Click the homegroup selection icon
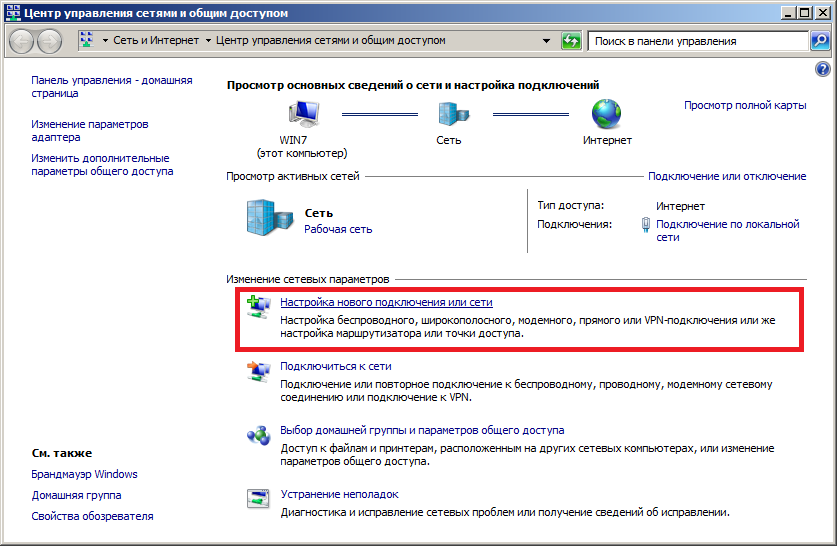 pos(258,436)
